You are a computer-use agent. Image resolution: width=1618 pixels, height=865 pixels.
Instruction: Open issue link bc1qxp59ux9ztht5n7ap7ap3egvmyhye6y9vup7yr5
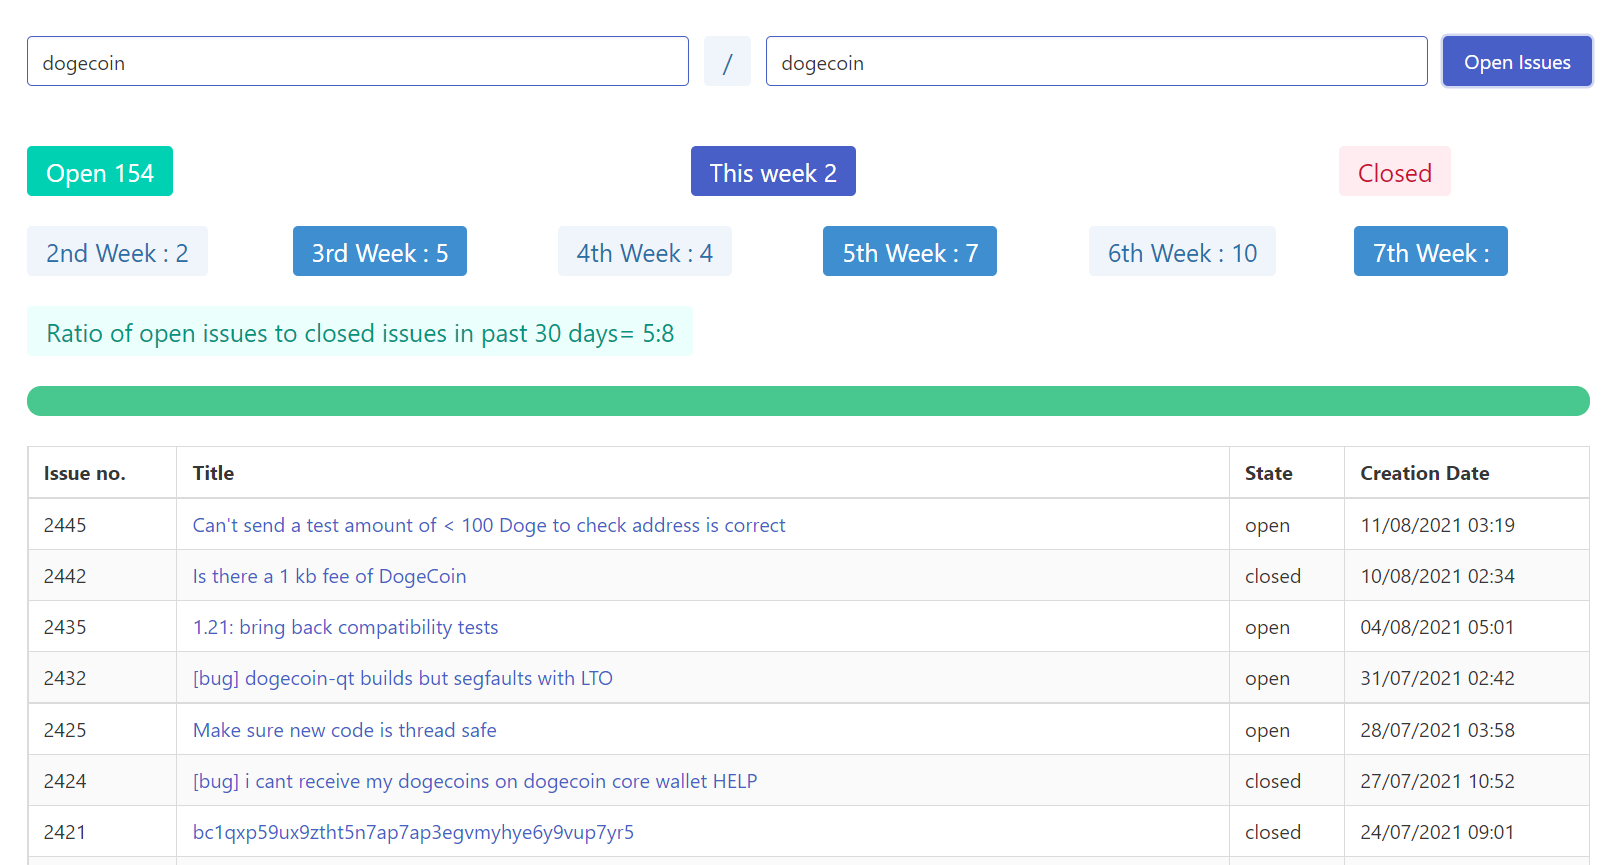pyautogui.click(x=414, y=832)
